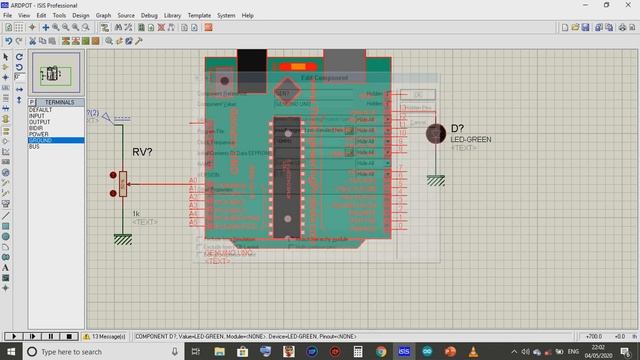Screen dimensions: 640x360
Task: Open the Template menu
Action: pyautogui.click(x=199, y=15)
